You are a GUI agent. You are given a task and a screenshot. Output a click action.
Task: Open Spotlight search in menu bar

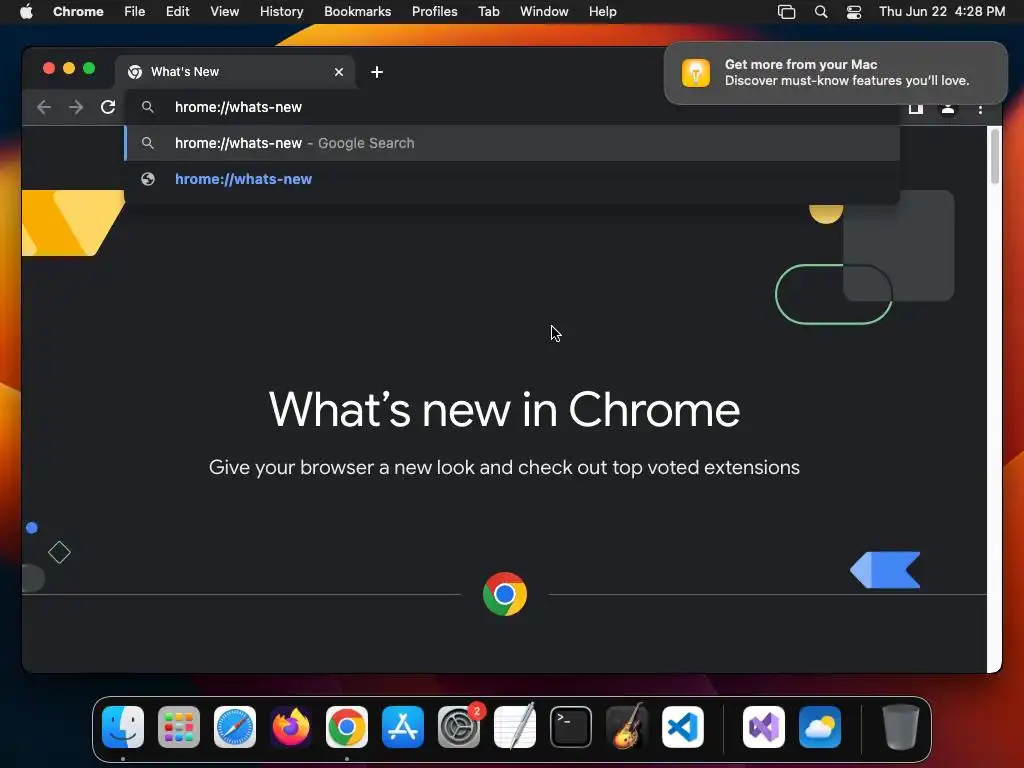821,12
